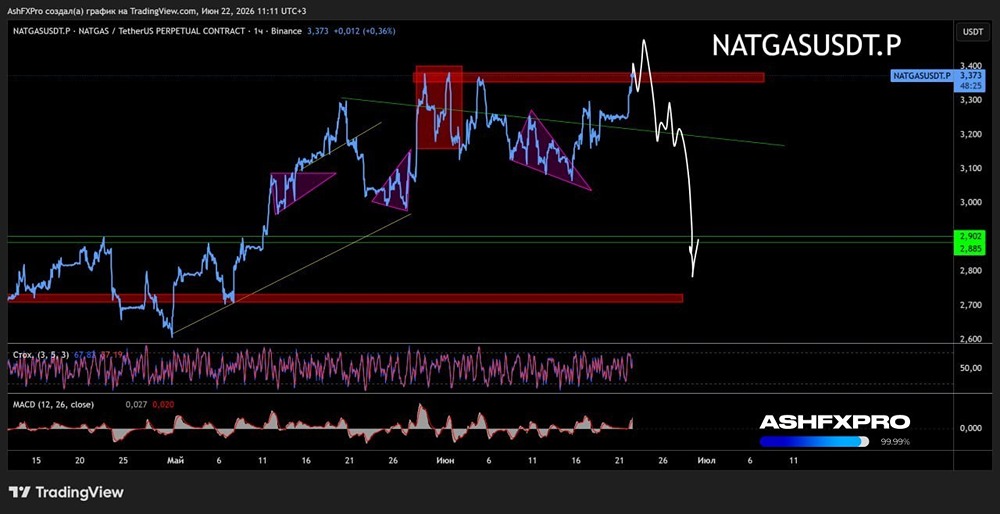Click the blue NATGASUSDT.P price line label
Image resolution: width=1000 pixels, height=514 pixels.
tap(922, 76)
